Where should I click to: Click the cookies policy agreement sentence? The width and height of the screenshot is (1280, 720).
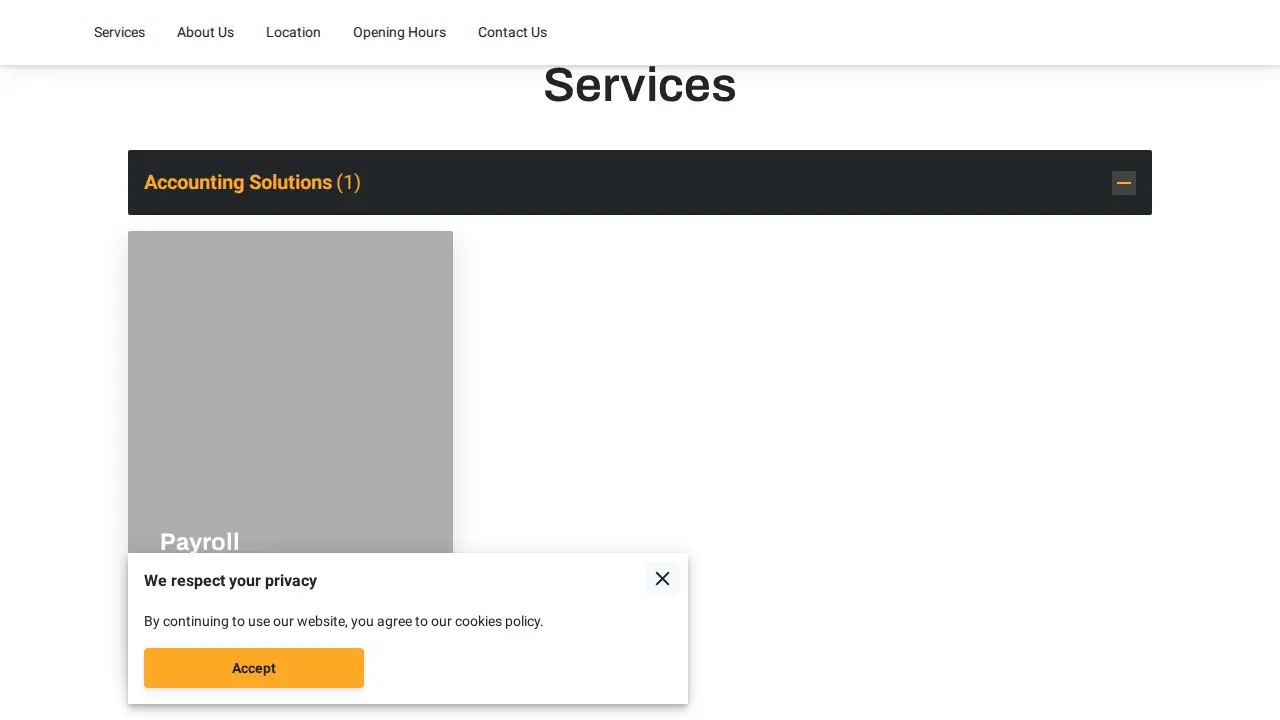[343, 621]
